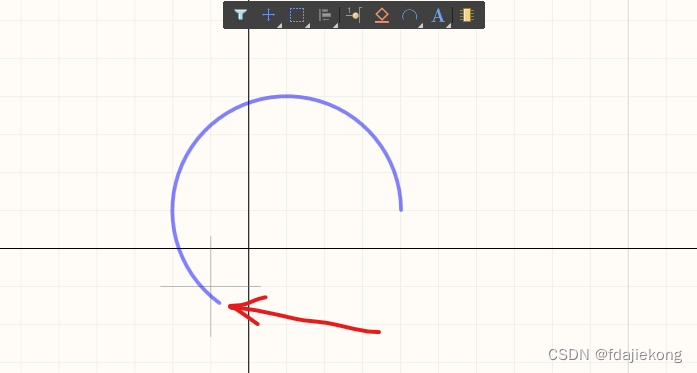The height and width of the screenshot is (373, 697).
Task: Open the selection filter funnel icon
Action: tap(240, 15)
